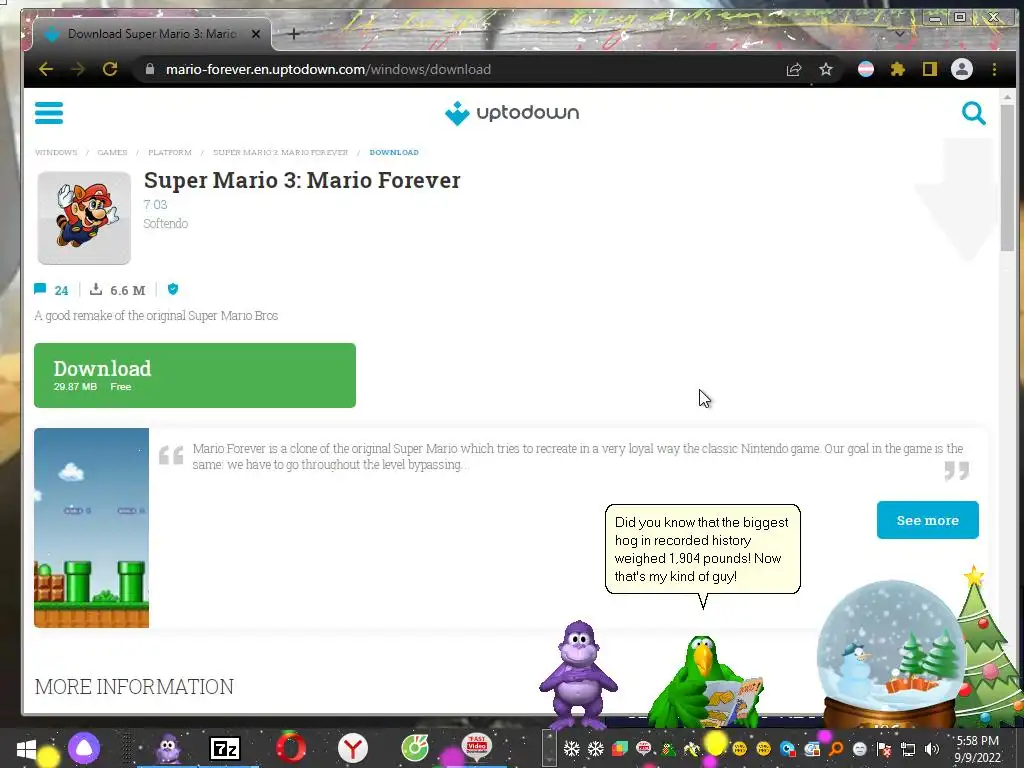This screenshot has height=768, width=1024.
Task: Click the Bonzi purple gorilla character
Action: pyautogui.click(x=578, y=675)
